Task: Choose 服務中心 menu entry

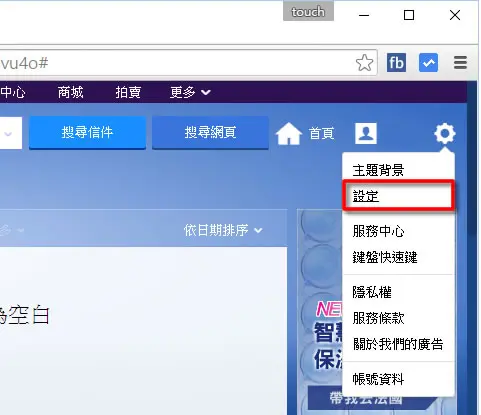Action: (379, 231)
